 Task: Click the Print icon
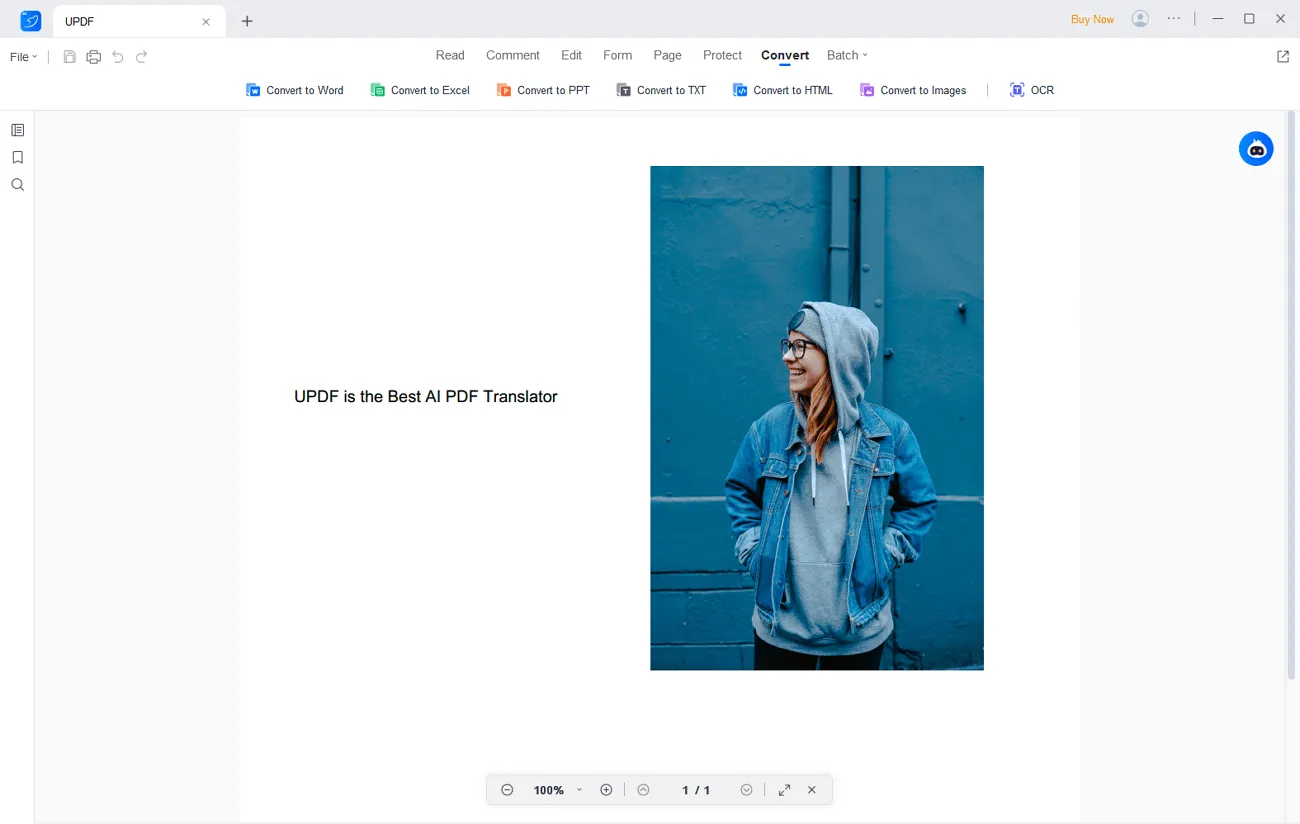coord(94,57)
